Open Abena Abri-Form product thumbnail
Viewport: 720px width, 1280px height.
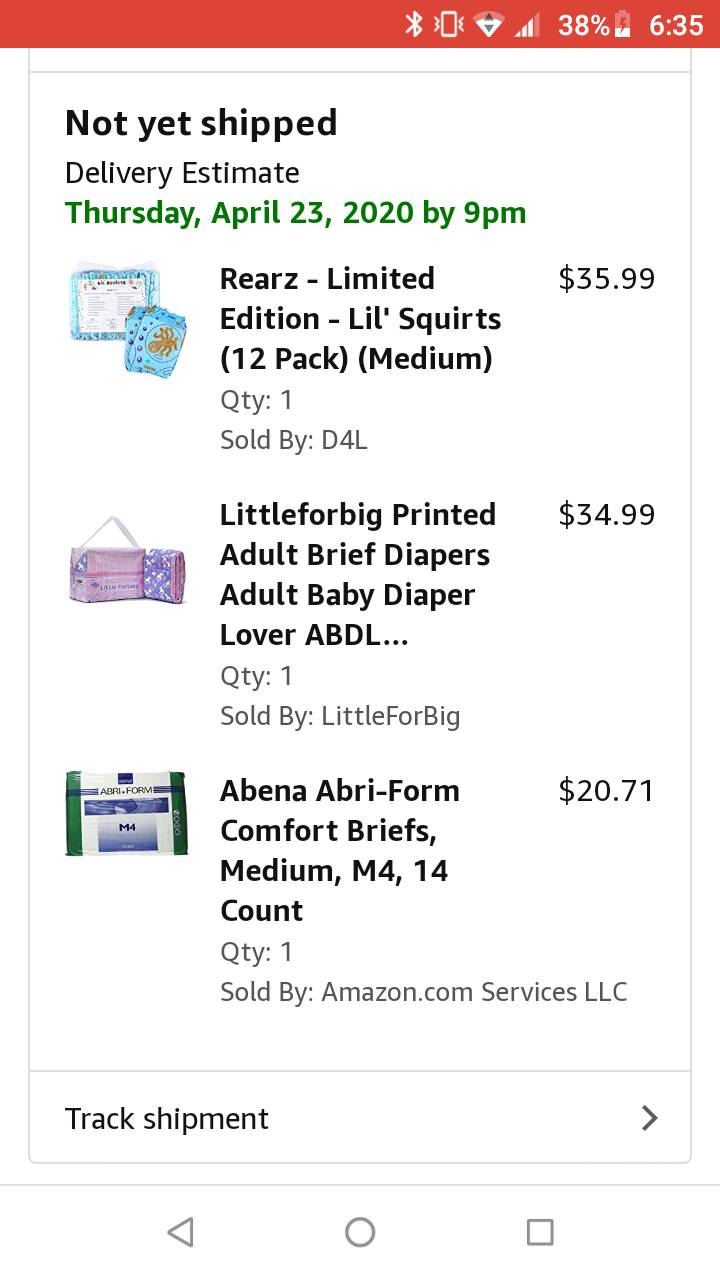point(127,813)
